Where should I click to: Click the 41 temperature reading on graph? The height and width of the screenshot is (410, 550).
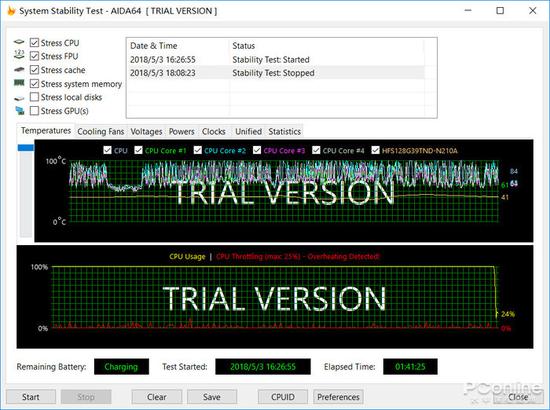coord(505,197)
